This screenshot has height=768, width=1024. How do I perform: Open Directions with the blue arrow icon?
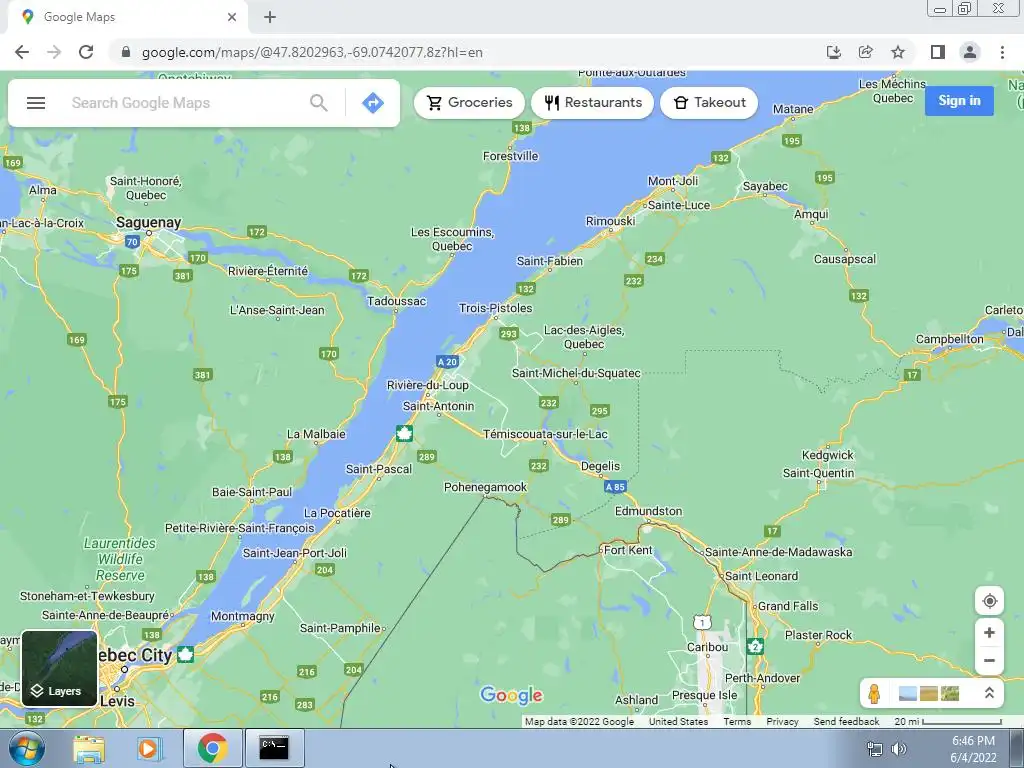click(373, 103)
